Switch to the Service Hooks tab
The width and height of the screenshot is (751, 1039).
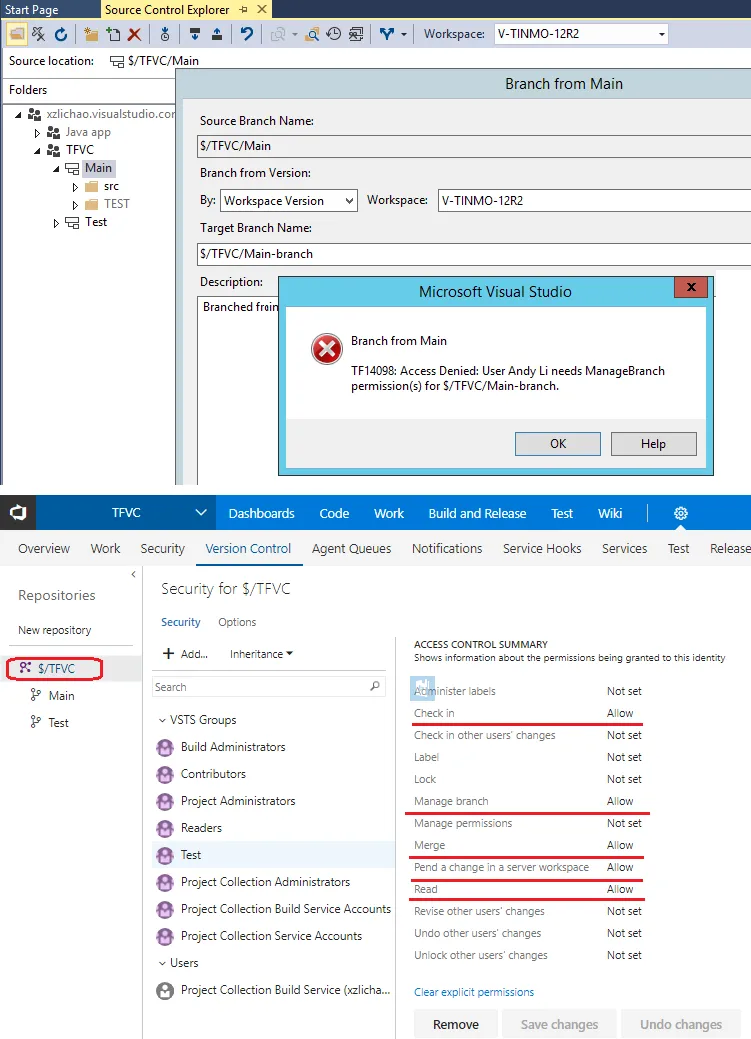tap(542, 549)
